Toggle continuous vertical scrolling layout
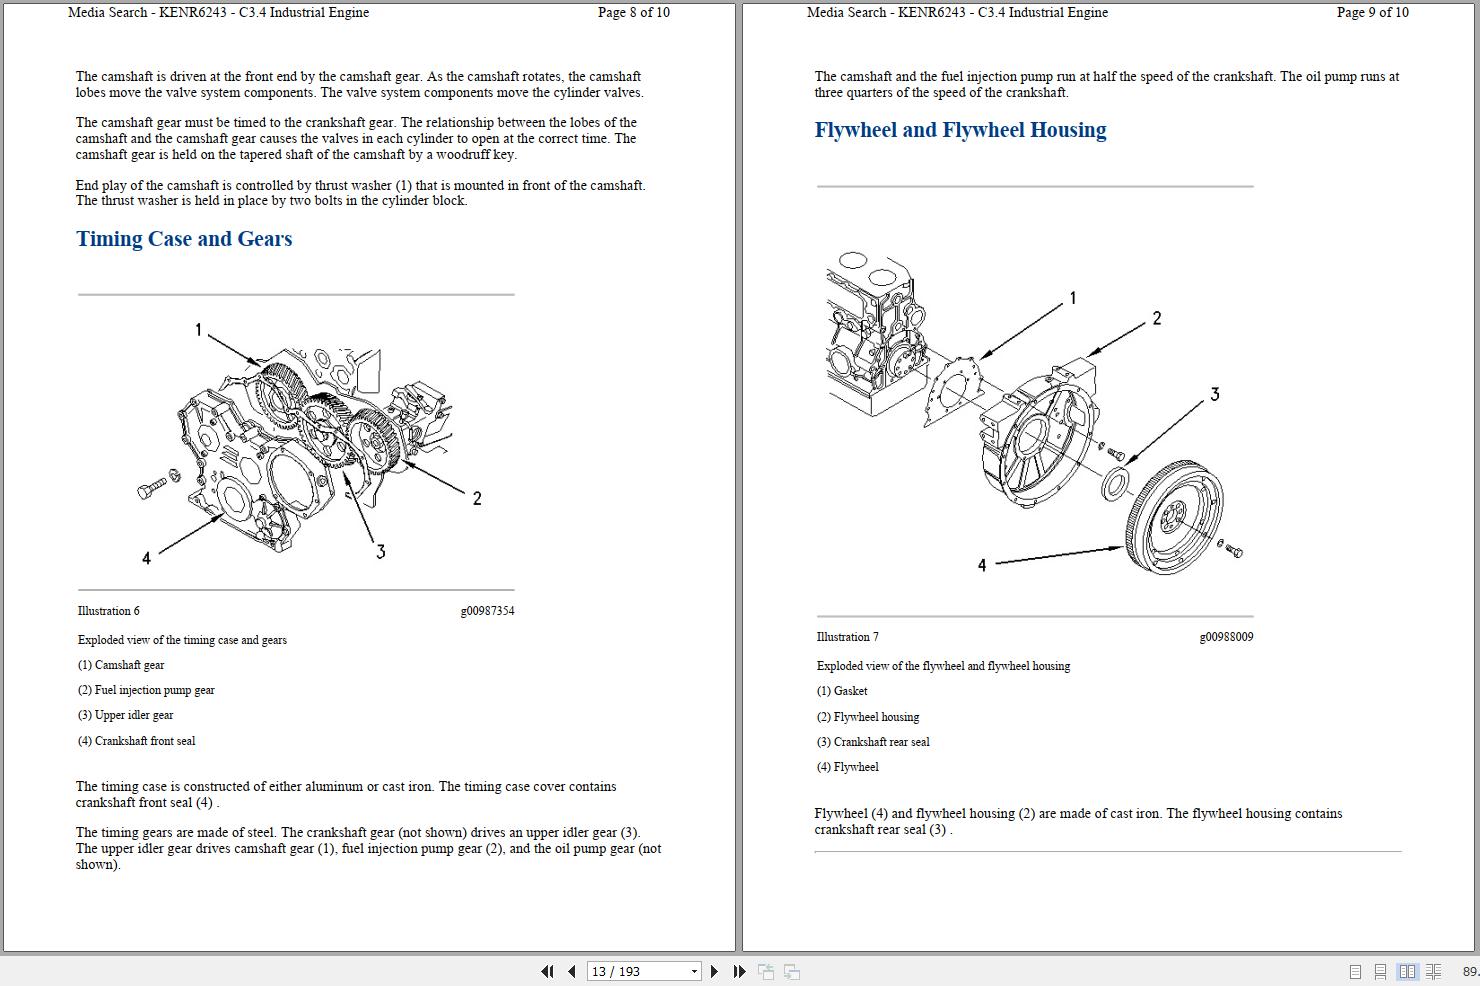Image resolution: width=1480 pixels, height=986 pixels. tap(1380, 971)
